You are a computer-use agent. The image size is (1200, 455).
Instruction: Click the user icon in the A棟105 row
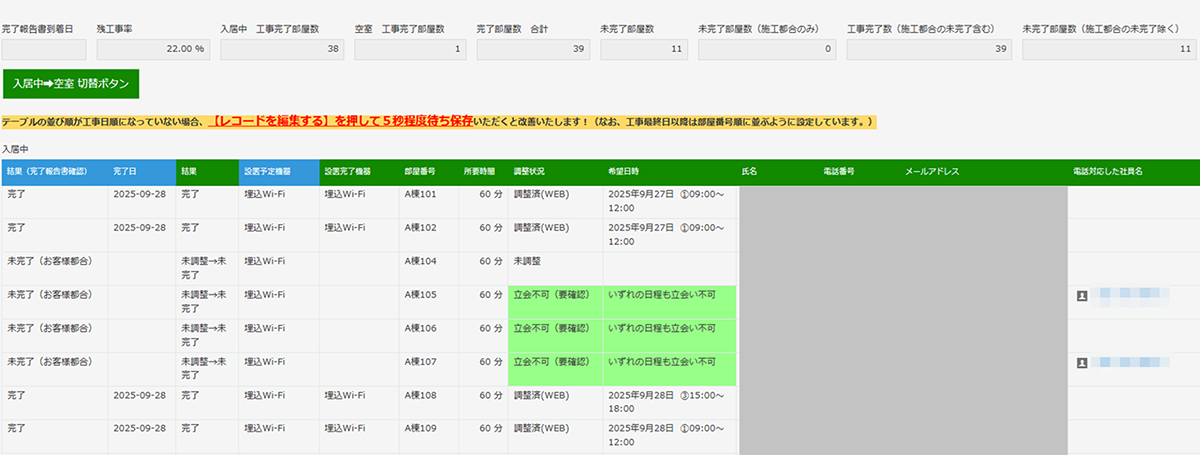[x=1082, y=296]
